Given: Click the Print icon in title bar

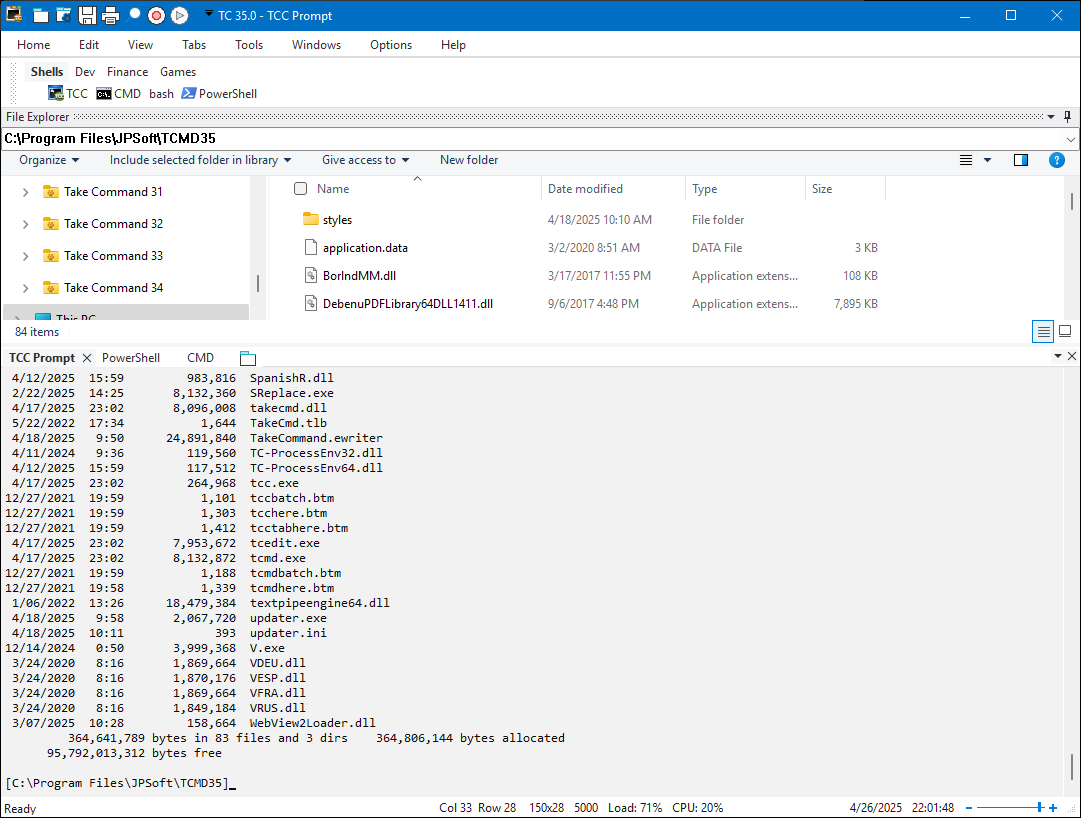Looking at the screenshot, I should coord(110,15).
